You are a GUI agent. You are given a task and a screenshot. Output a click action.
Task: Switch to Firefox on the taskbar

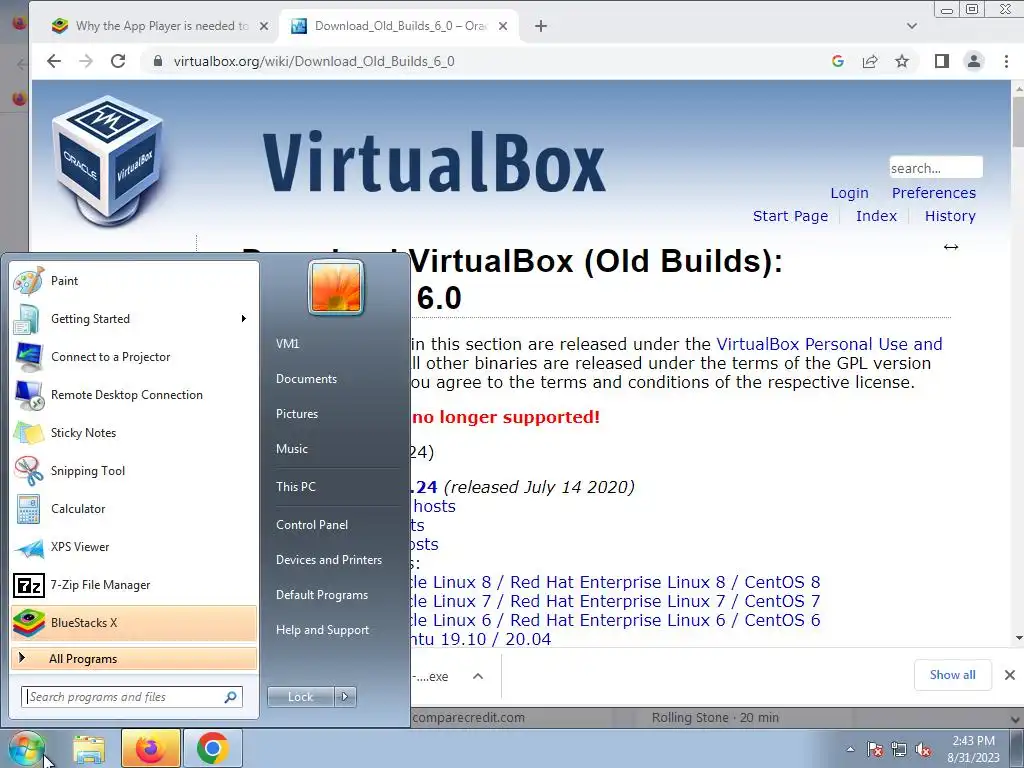[151, 748]
